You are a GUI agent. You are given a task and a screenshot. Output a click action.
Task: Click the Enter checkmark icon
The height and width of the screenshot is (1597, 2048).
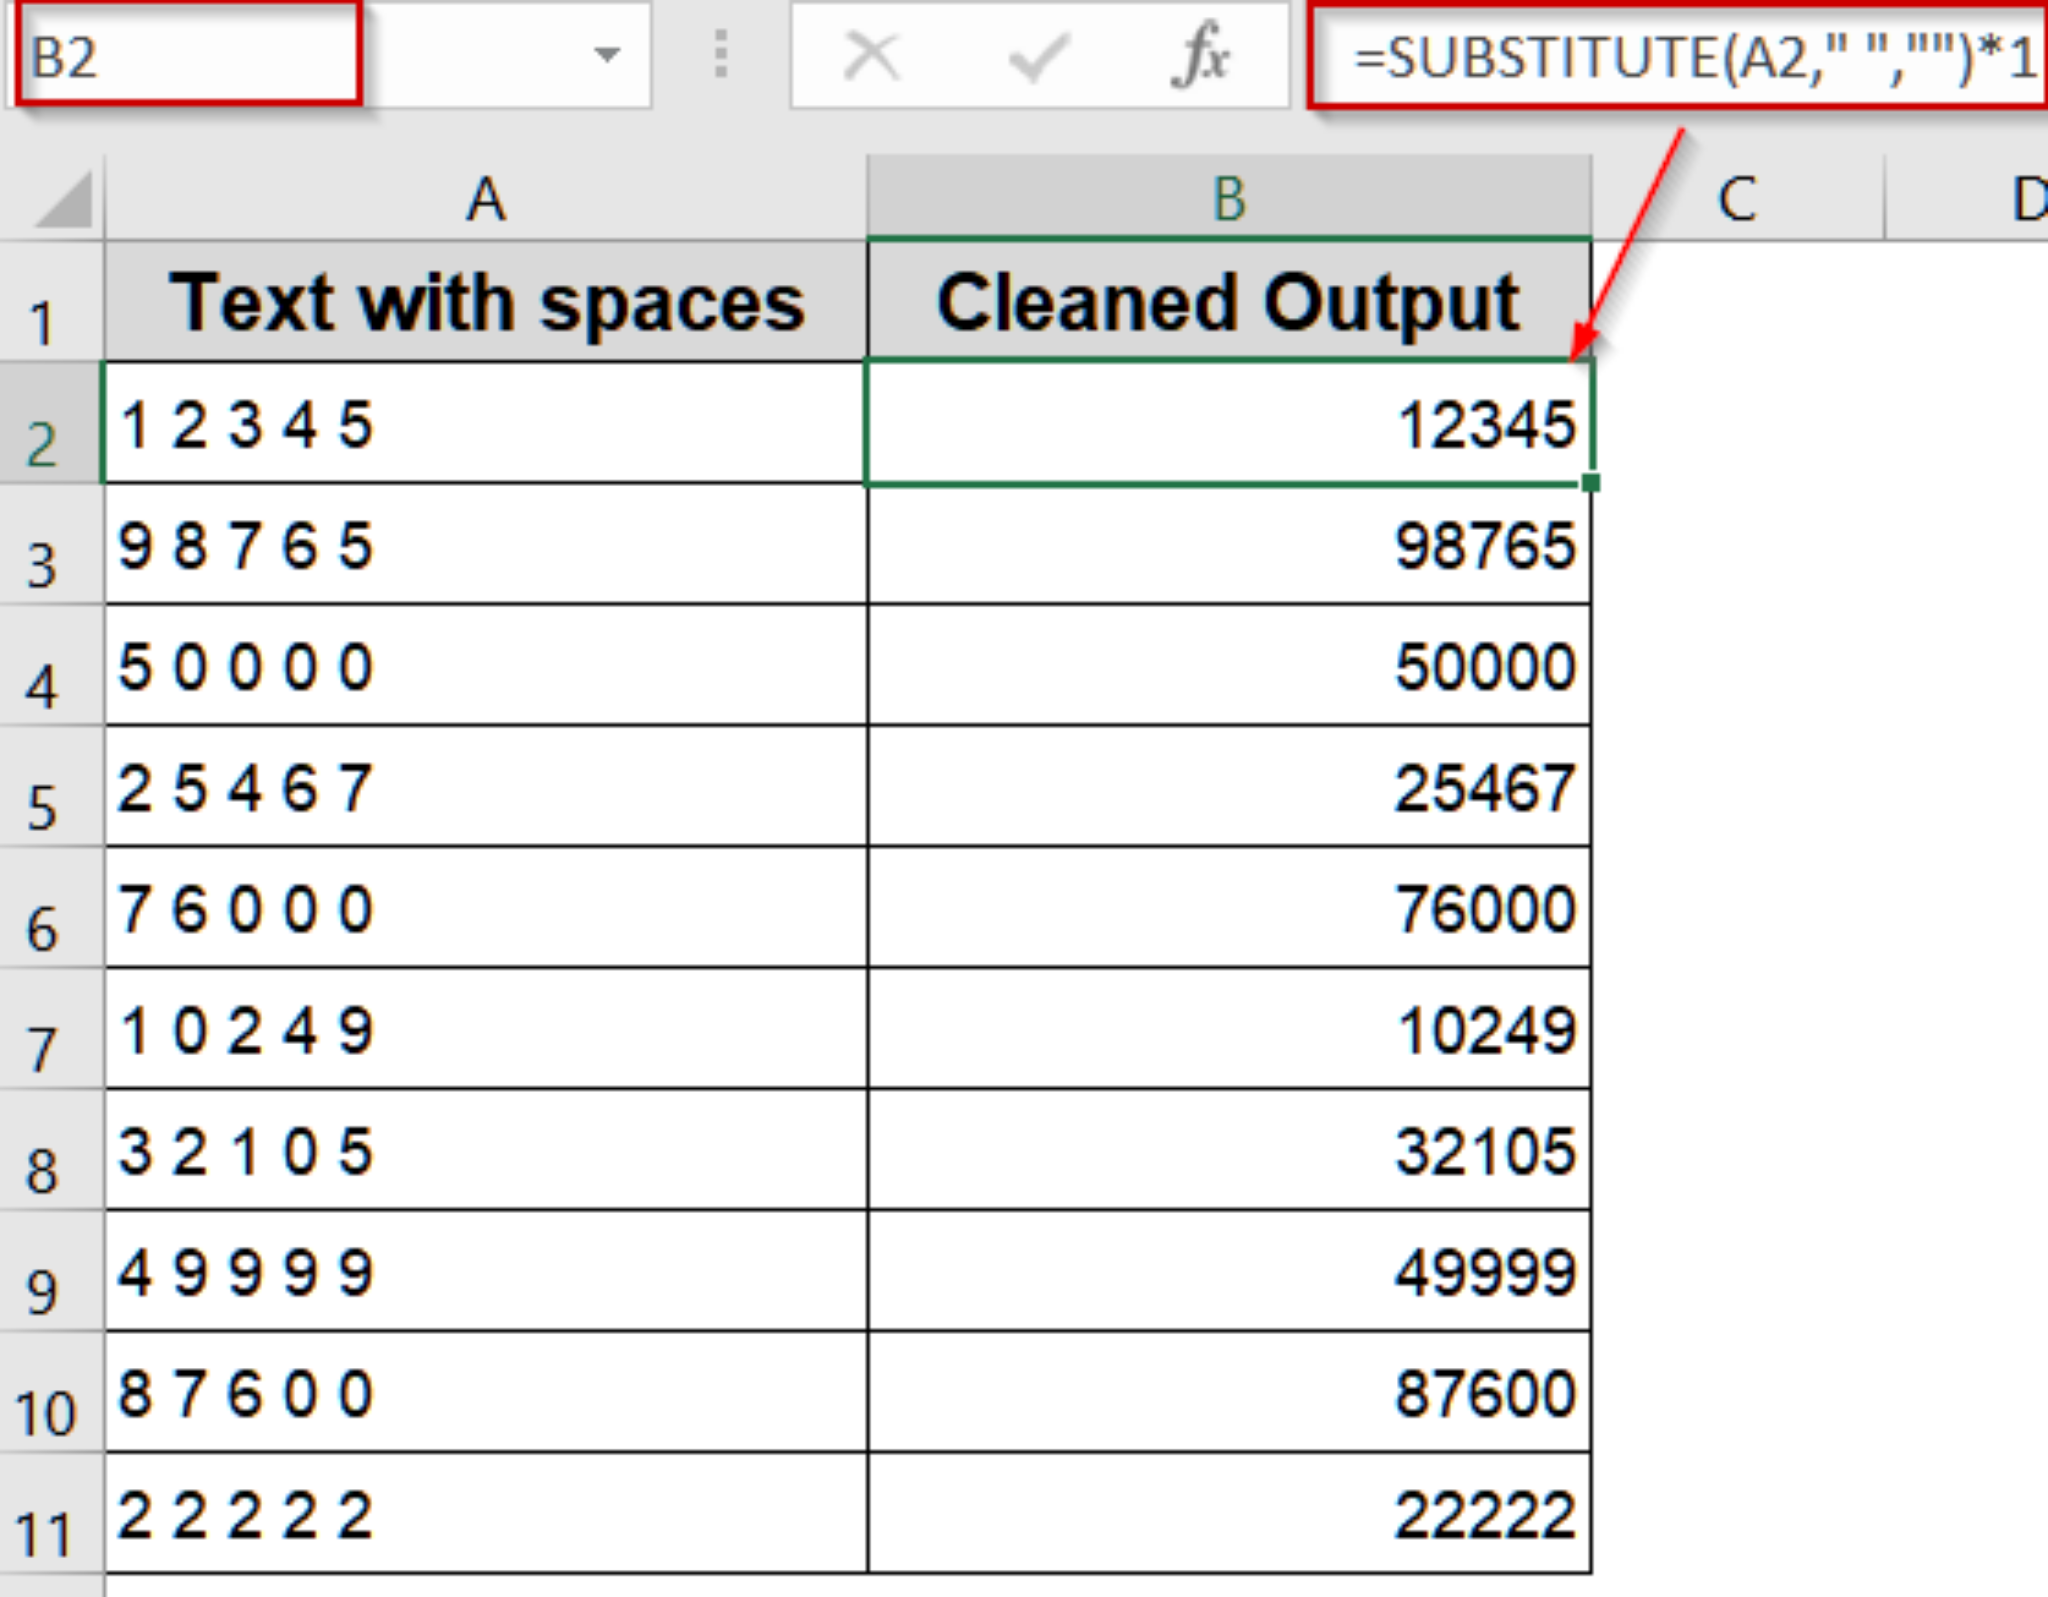click(1040, 57)
